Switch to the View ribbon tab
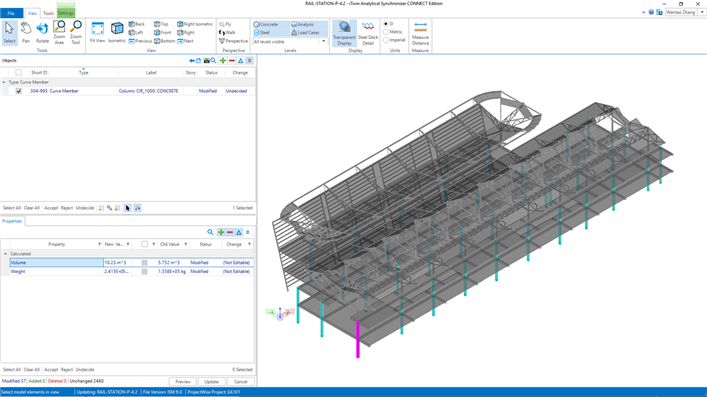Viewport: 707px width, 397px height. click(x=32, y=13)
